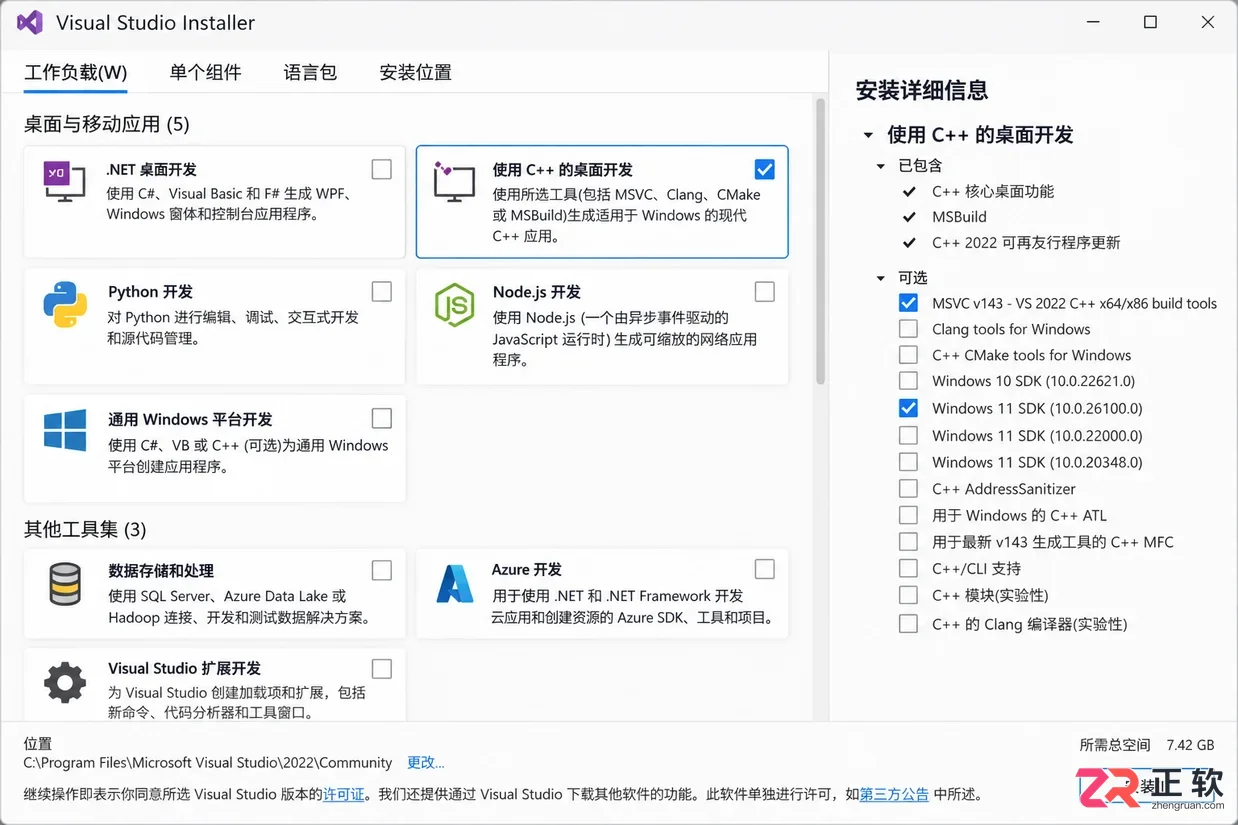Image resolution: width=1238 pixels, height=825 pixels.
Task: Check C++/CLI 支持 option
Action: point(908,568)
